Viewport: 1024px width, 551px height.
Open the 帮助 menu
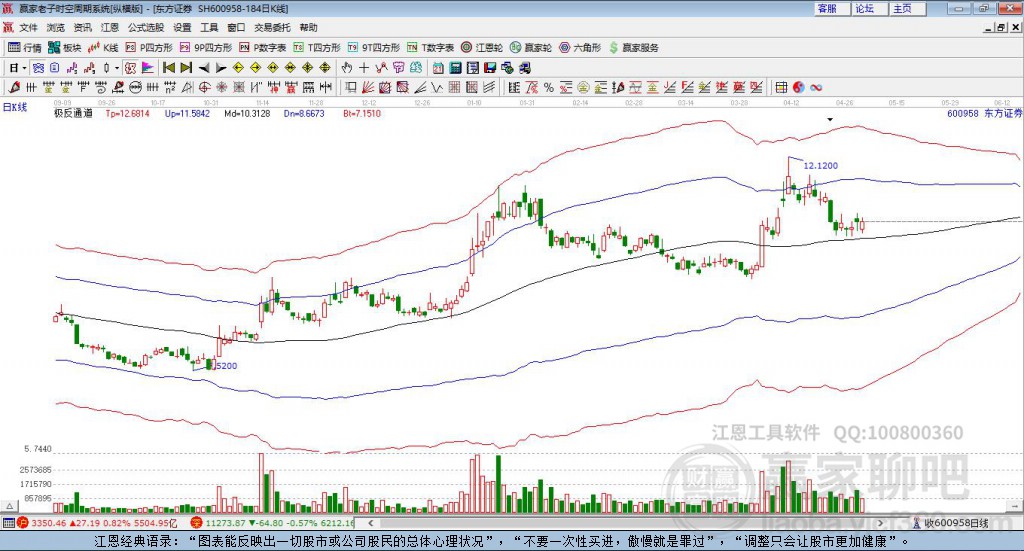(308, 27)
